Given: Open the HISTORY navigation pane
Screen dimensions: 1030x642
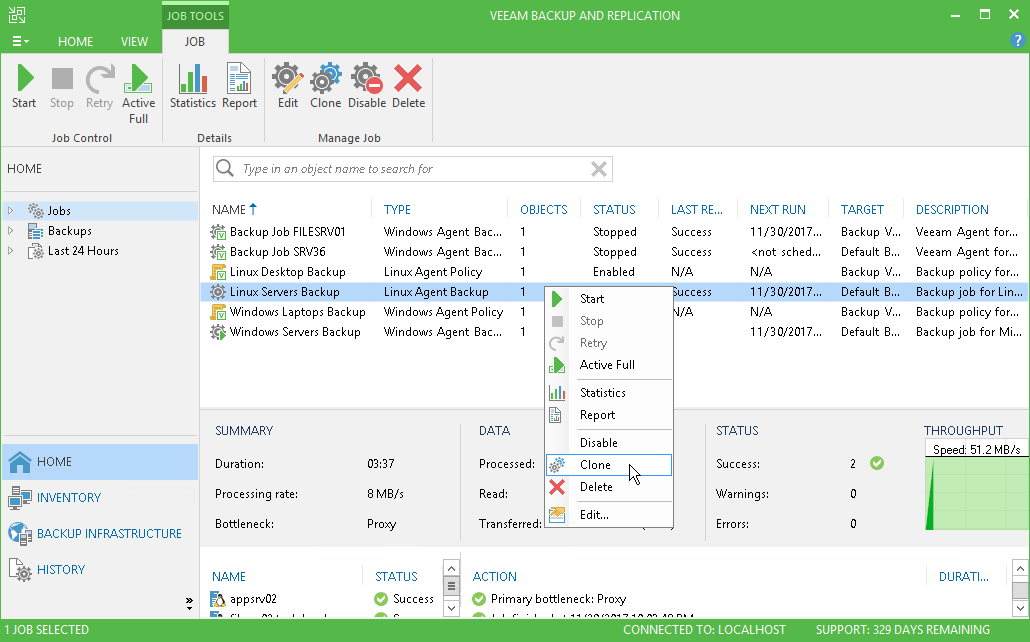Looking at the screenshot, I should (x=100, y=569).
